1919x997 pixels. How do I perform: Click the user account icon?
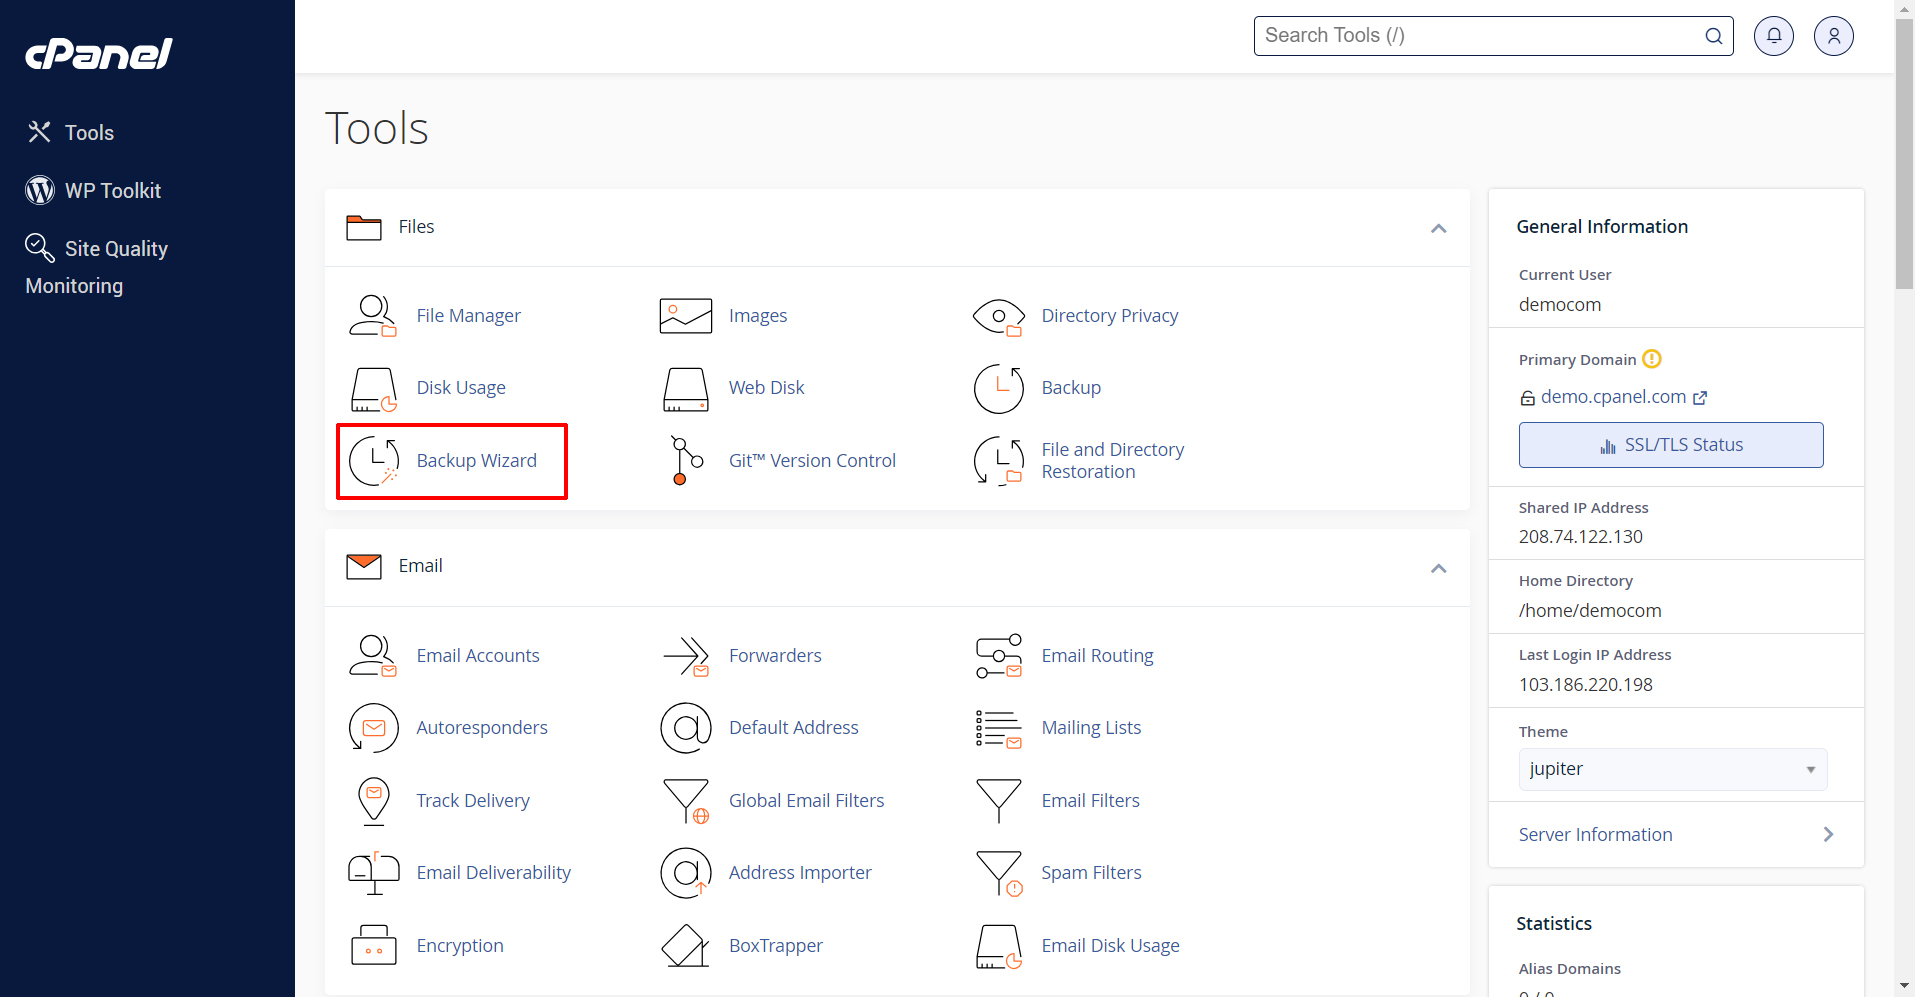coord(1833,36)
